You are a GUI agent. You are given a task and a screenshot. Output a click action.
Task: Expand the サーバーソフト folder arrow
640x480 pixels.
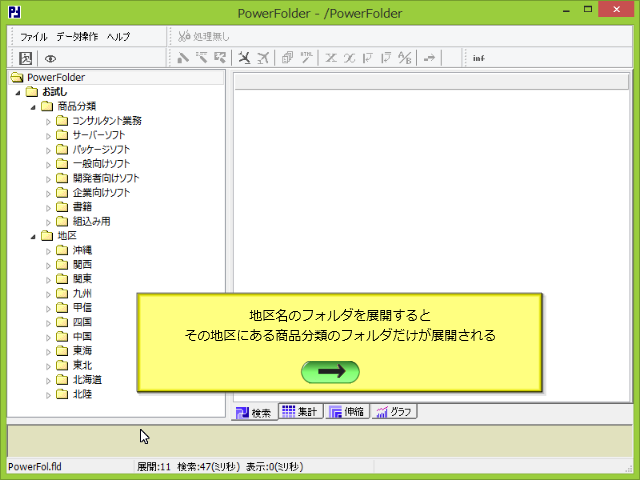pyautogui.click(x=48, y=136)
